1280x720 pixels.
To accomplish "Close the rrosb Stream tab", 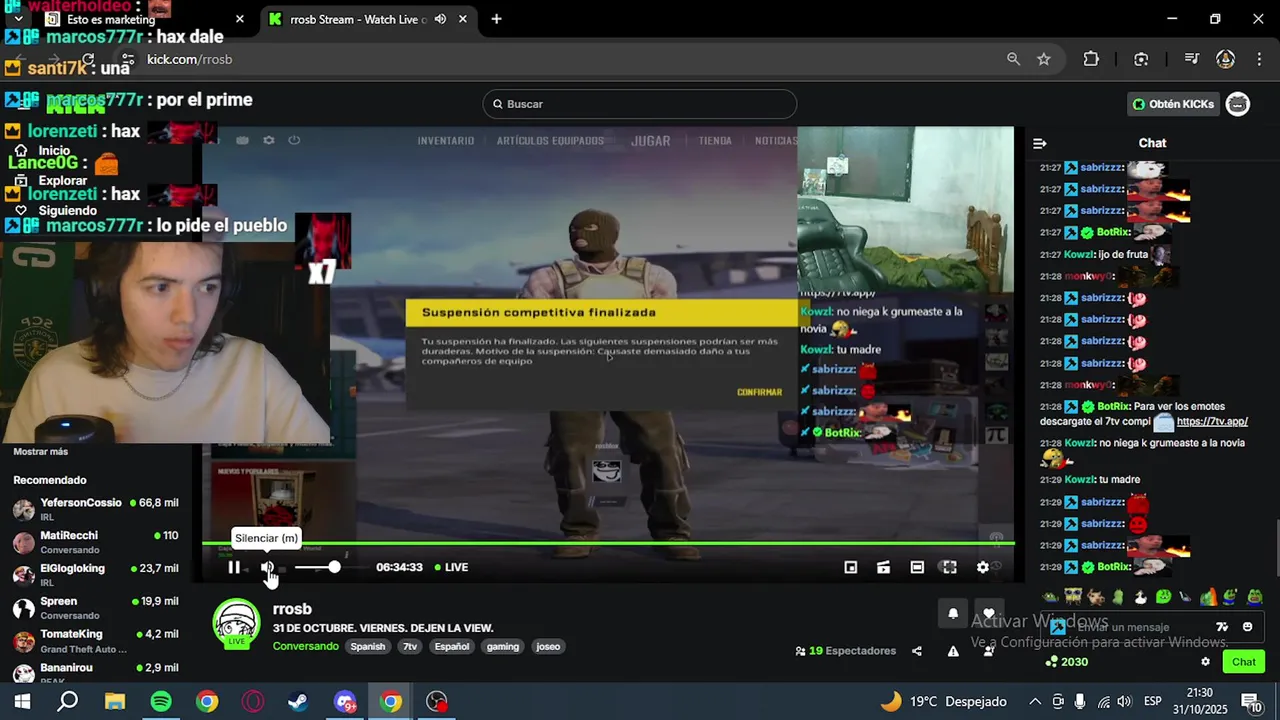I will pyautogui.click(x=464, y=19).
